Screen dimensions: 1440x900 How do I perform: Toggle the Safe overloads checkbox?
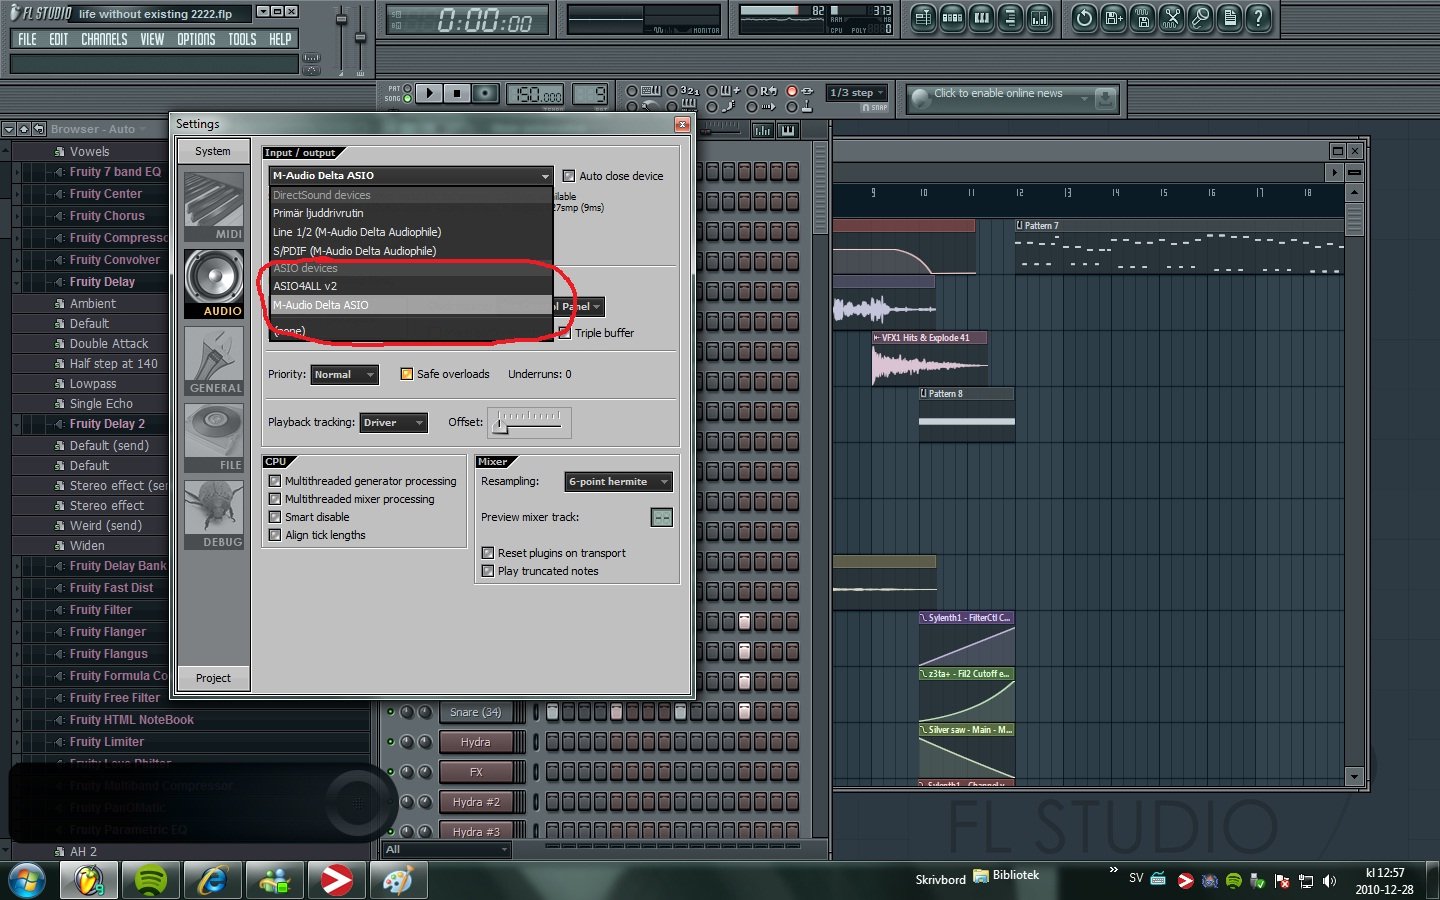coord(406,374)
